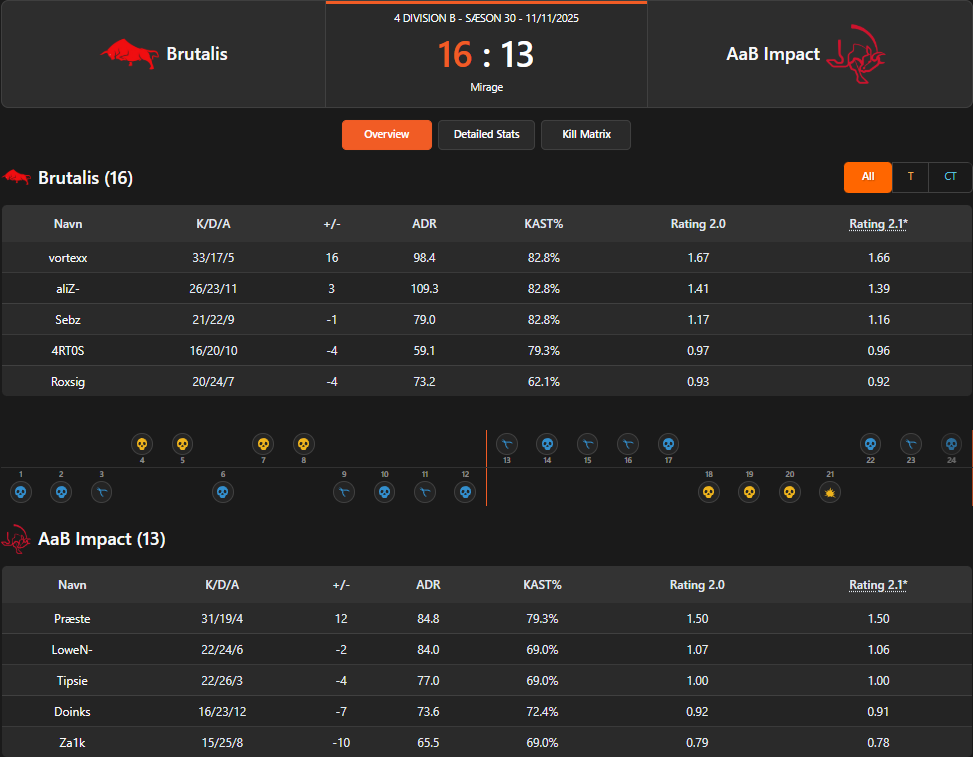
Task: Click player name aliZ-
Action: [x=68, y=289]
